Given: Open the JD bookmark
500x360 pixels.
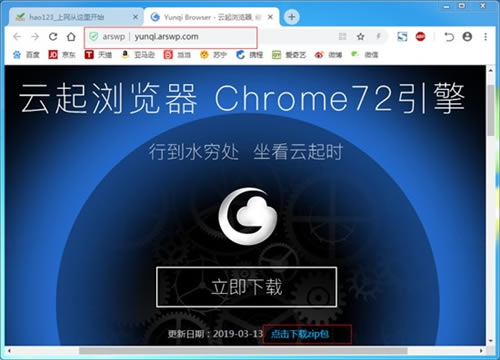Looking at the screenshot, I should pos(62,55).
